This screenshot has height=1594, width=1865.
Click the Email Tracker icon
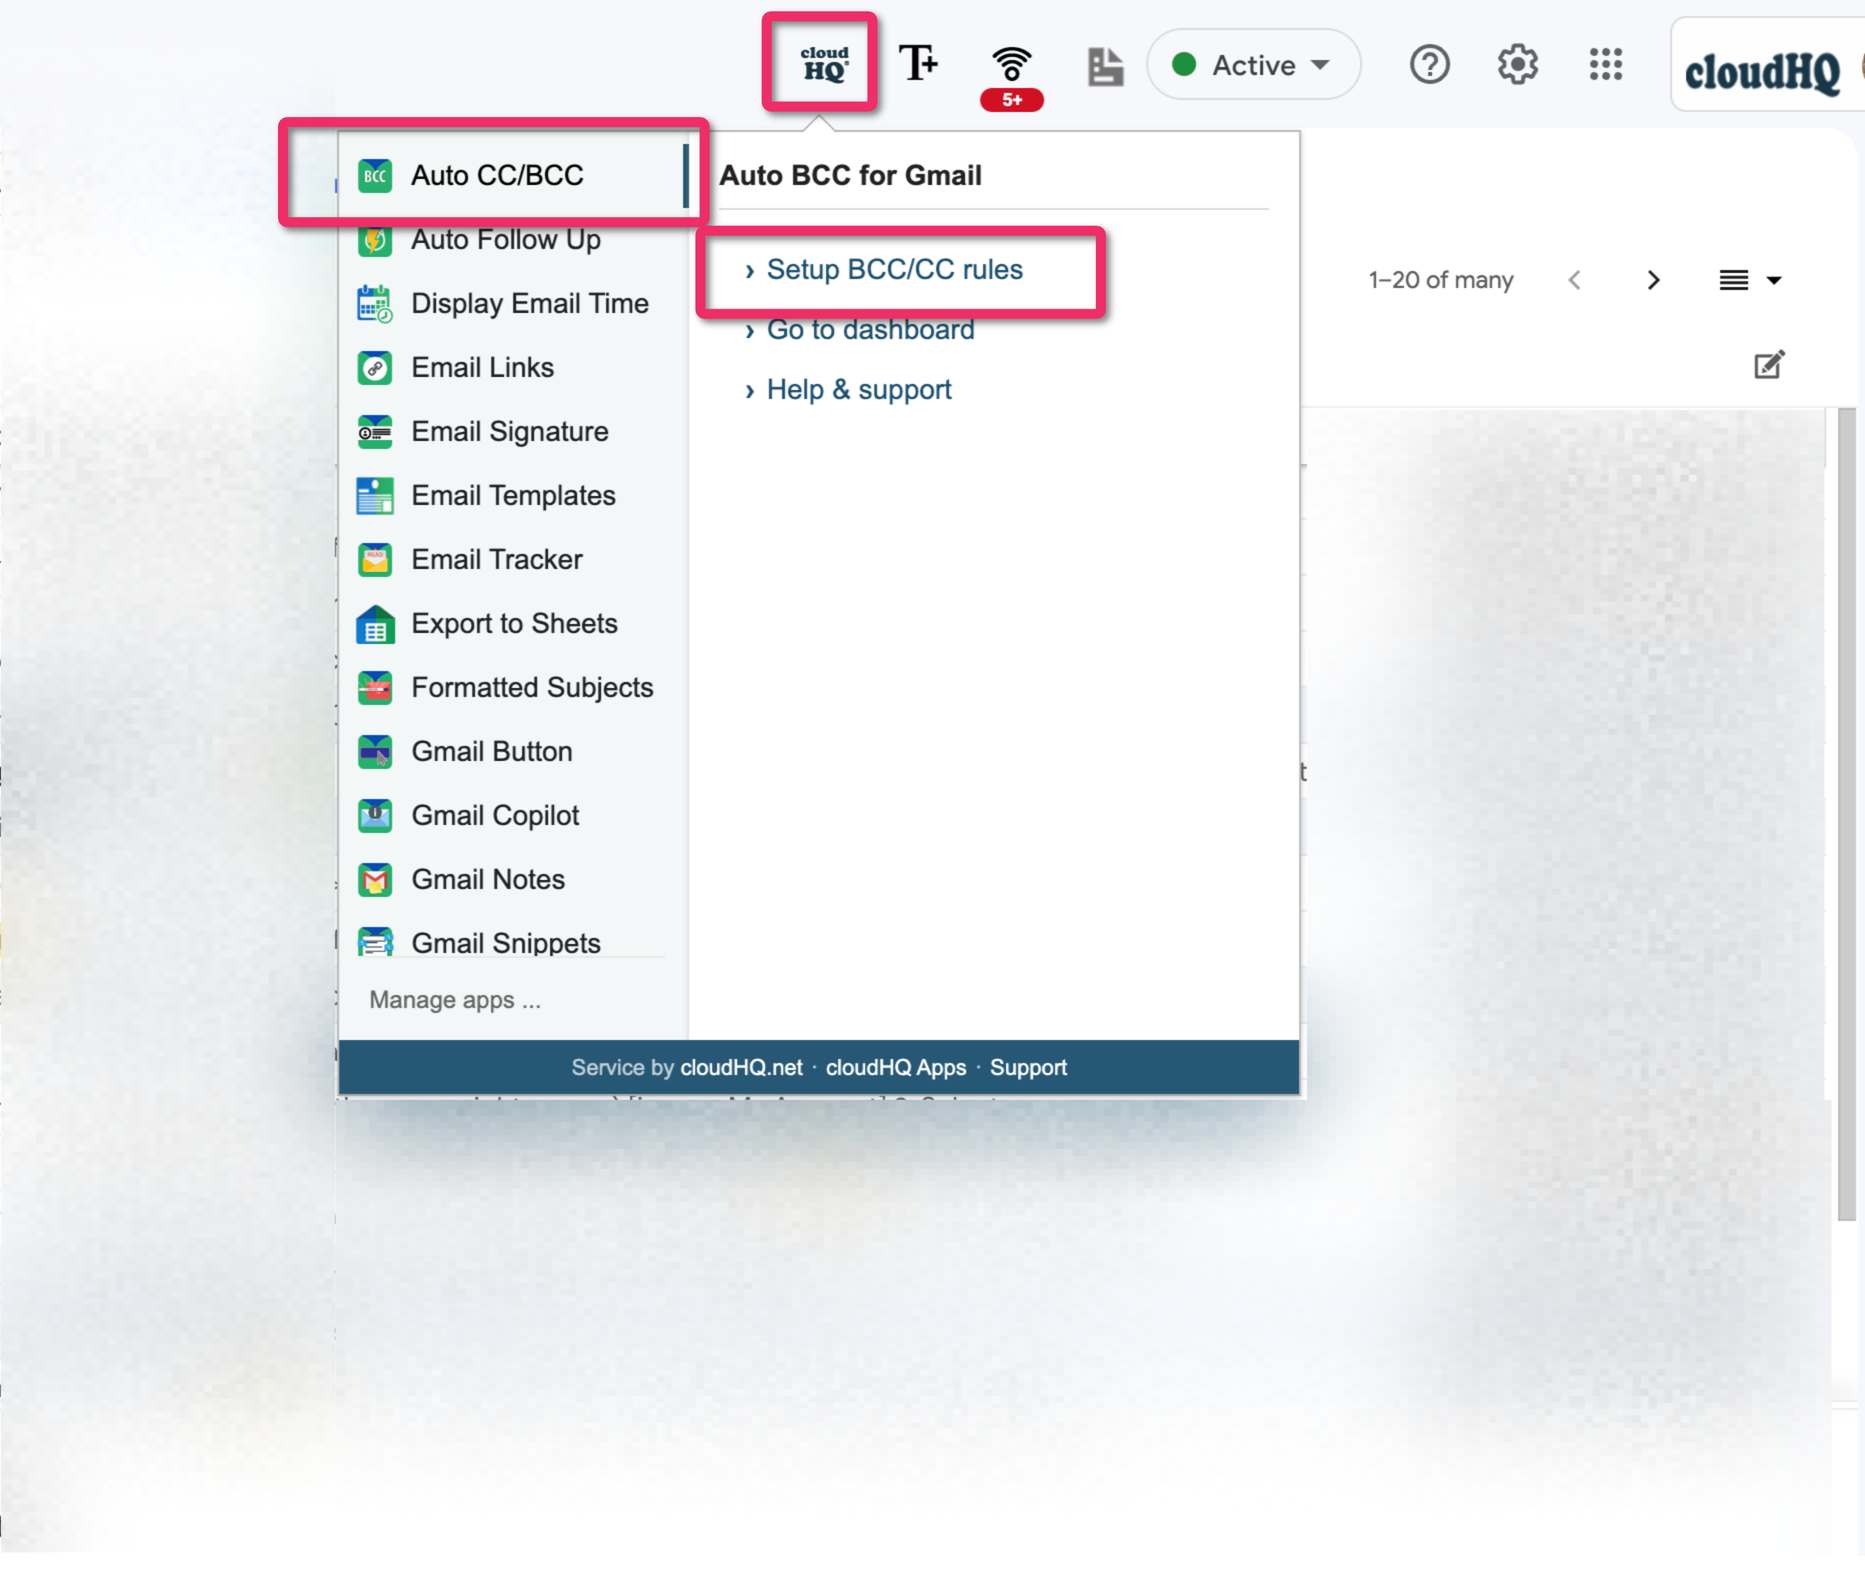click(x=375, y=560)
